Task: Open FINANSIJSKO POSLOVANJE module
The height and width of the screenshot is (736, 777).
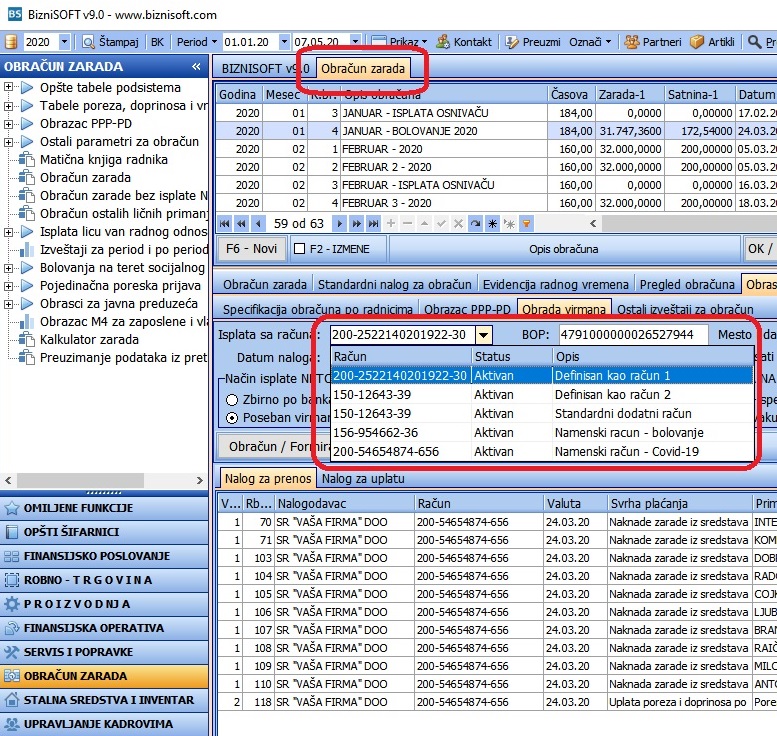Action: point(104,556)
